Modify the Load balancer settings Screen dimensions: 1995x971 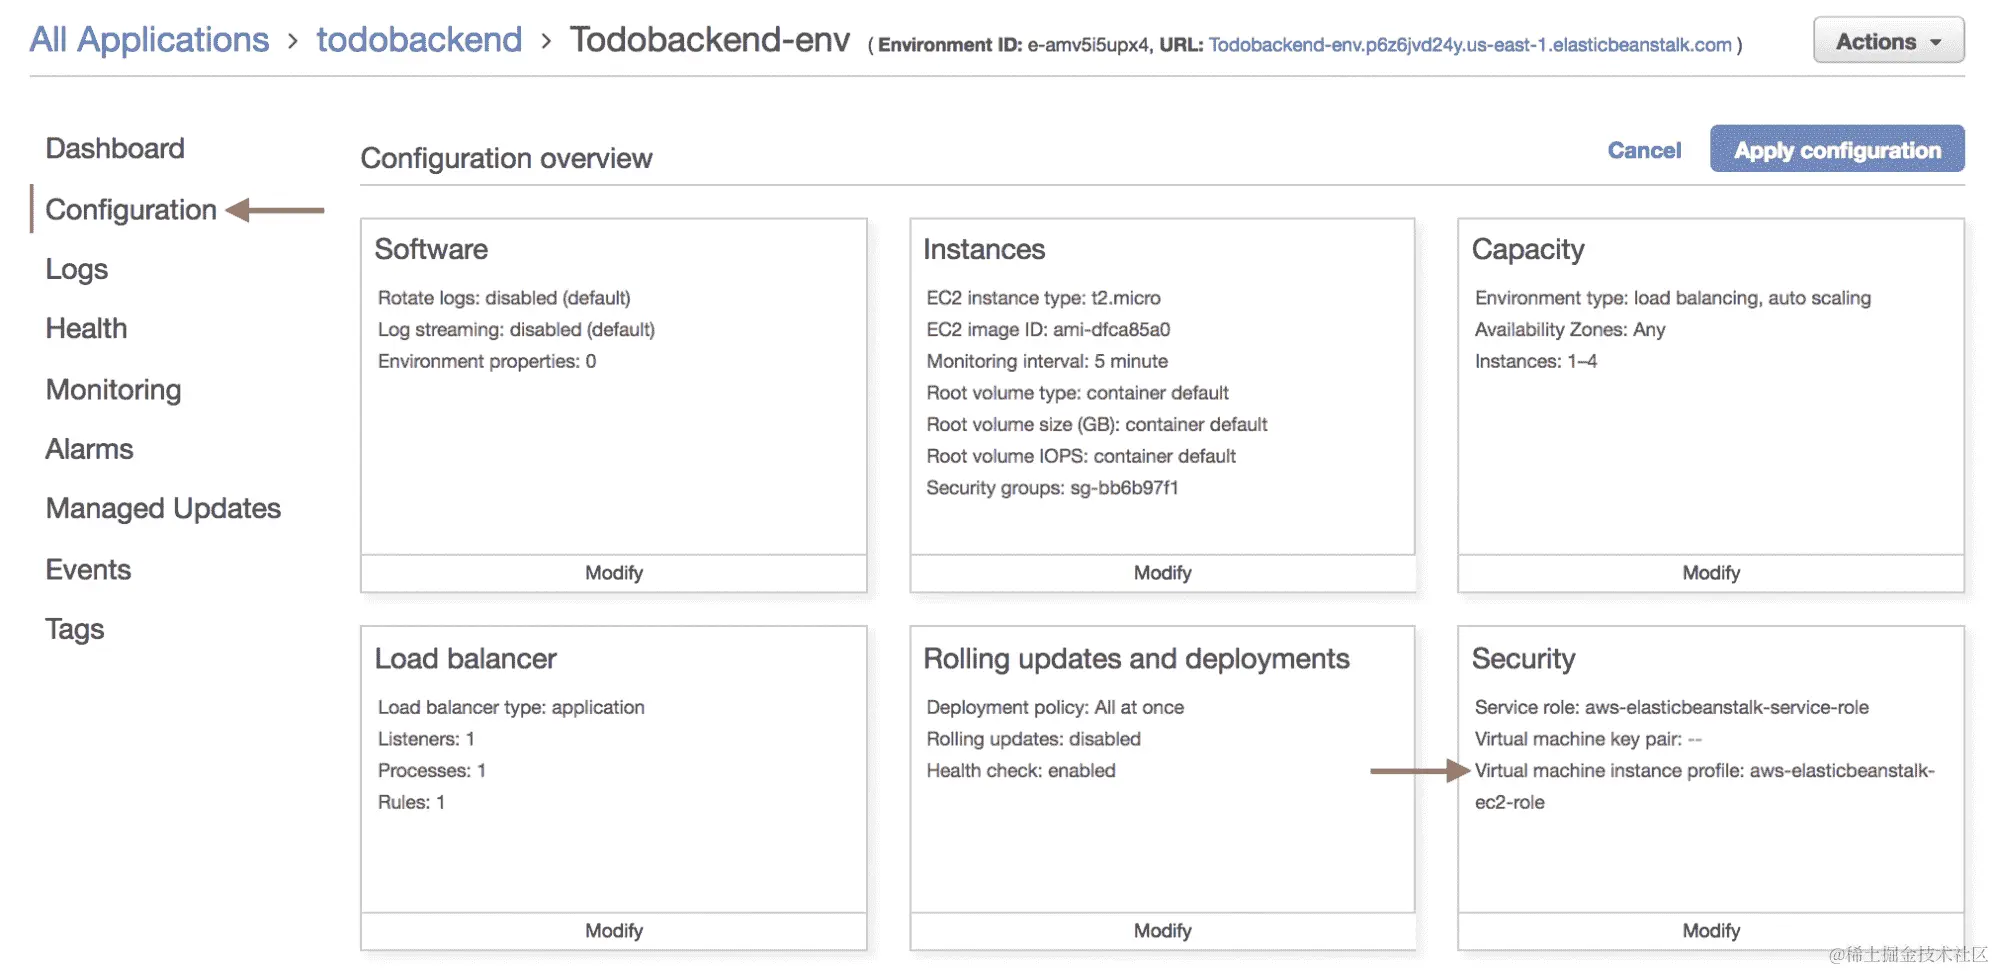[x=614, y=931]
